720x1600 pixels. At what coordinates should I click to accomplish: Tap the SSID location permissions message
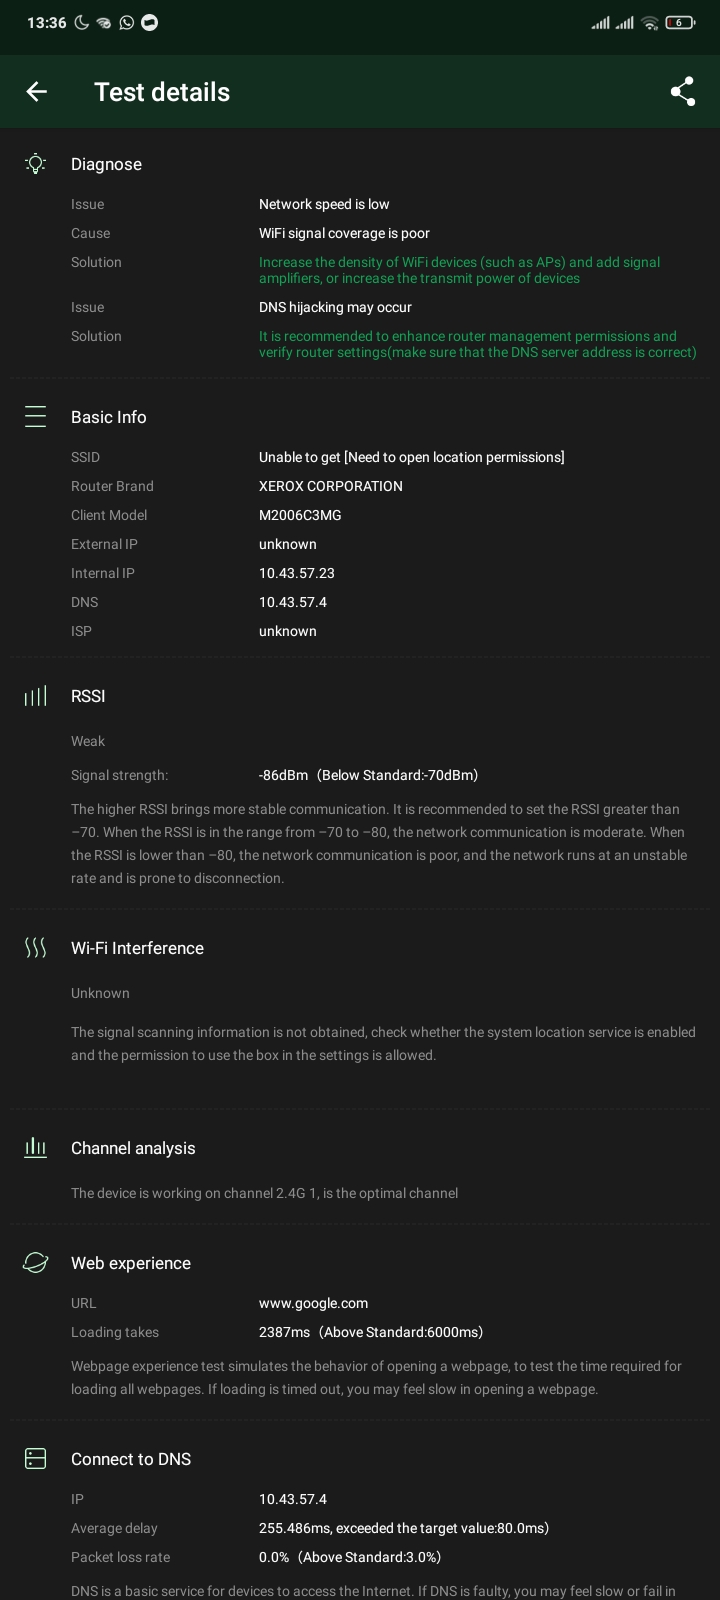click(411, 457)
